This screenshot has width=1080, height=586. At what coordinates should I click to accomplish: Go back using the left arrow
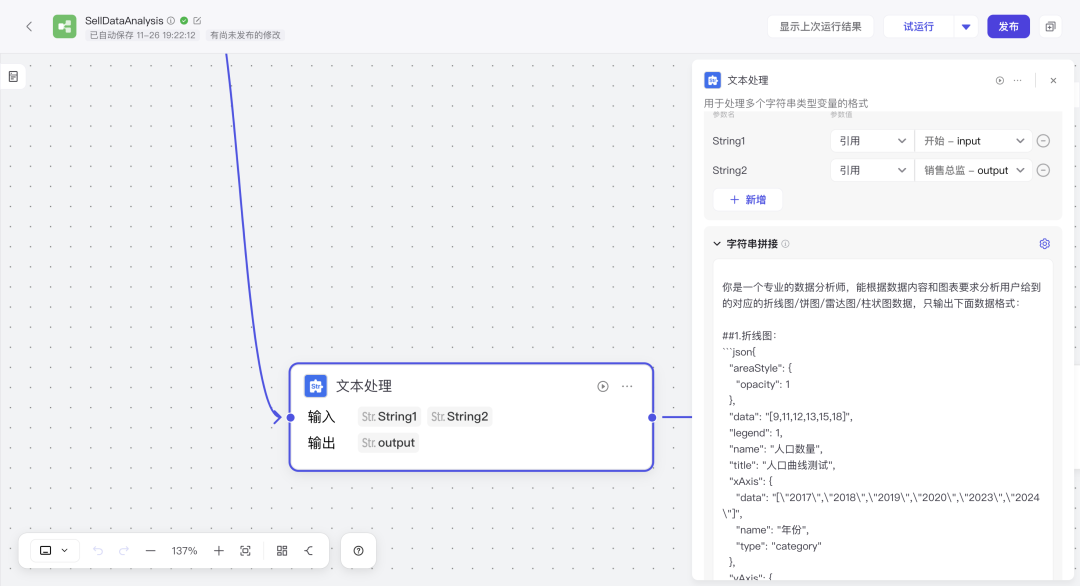29,27
